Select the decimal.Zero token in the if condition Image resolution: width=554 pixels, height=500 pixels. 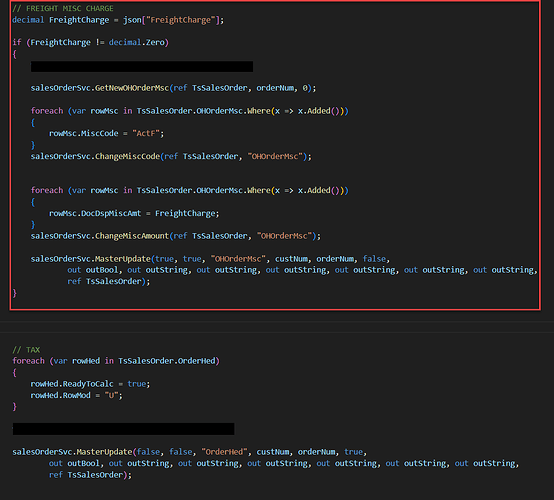pos(136,42)
